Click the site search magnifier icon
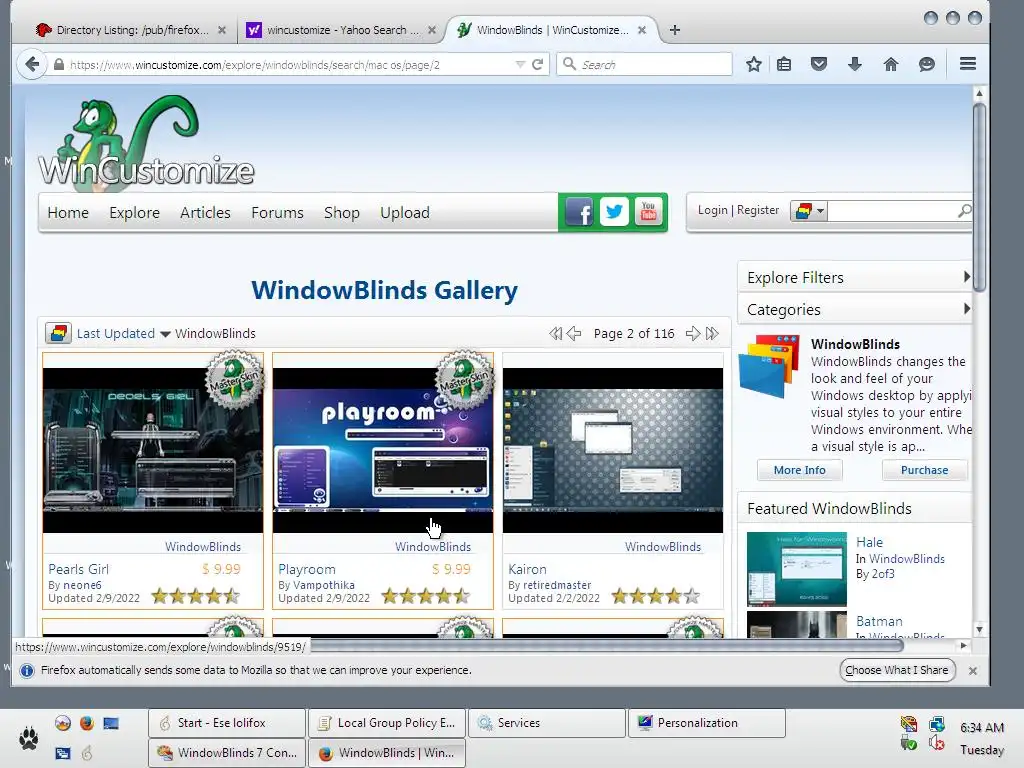 [964, 210]
